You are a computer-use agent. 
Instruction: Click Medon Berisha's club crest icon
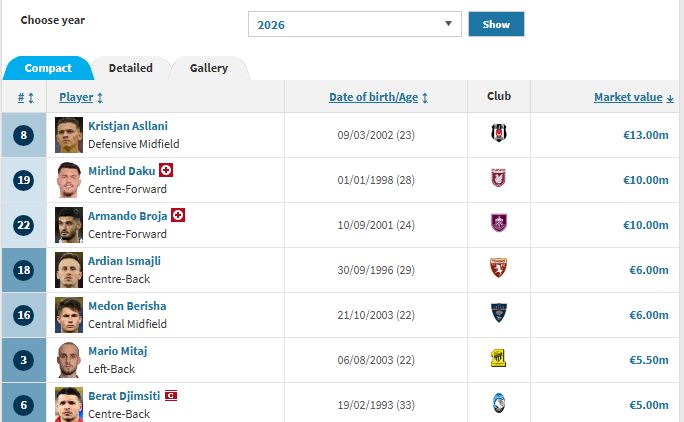[x=499, y=313]
